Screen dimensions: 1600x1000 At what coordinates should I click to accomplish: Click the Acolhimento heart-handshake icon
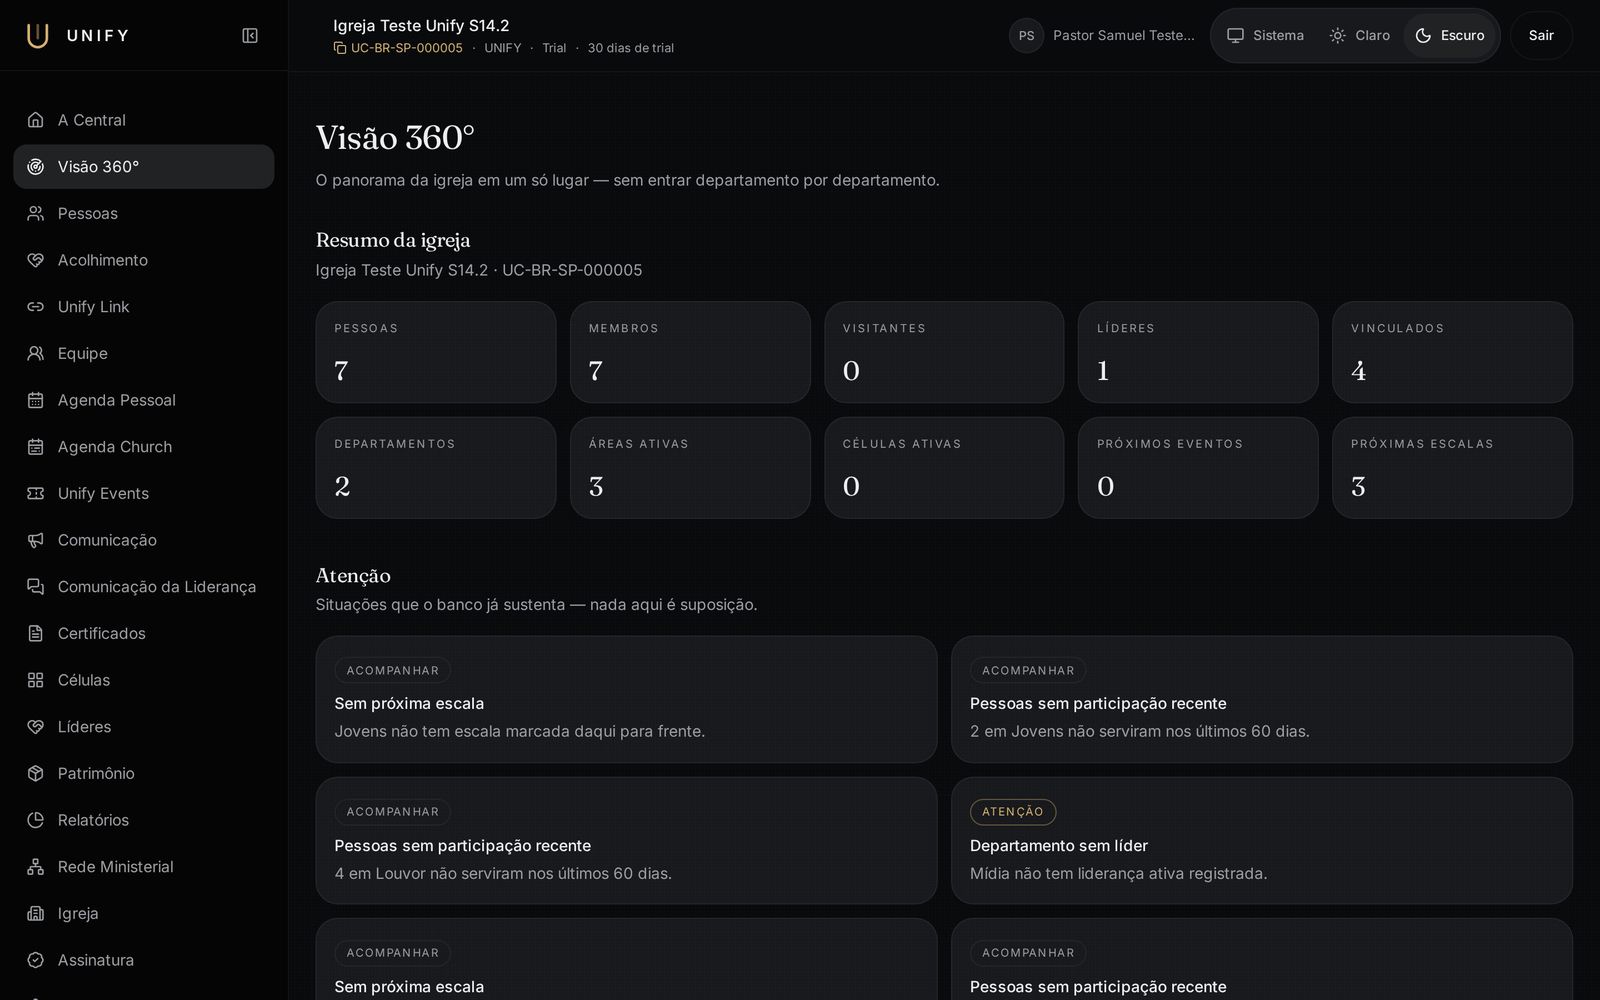[36, 260]
